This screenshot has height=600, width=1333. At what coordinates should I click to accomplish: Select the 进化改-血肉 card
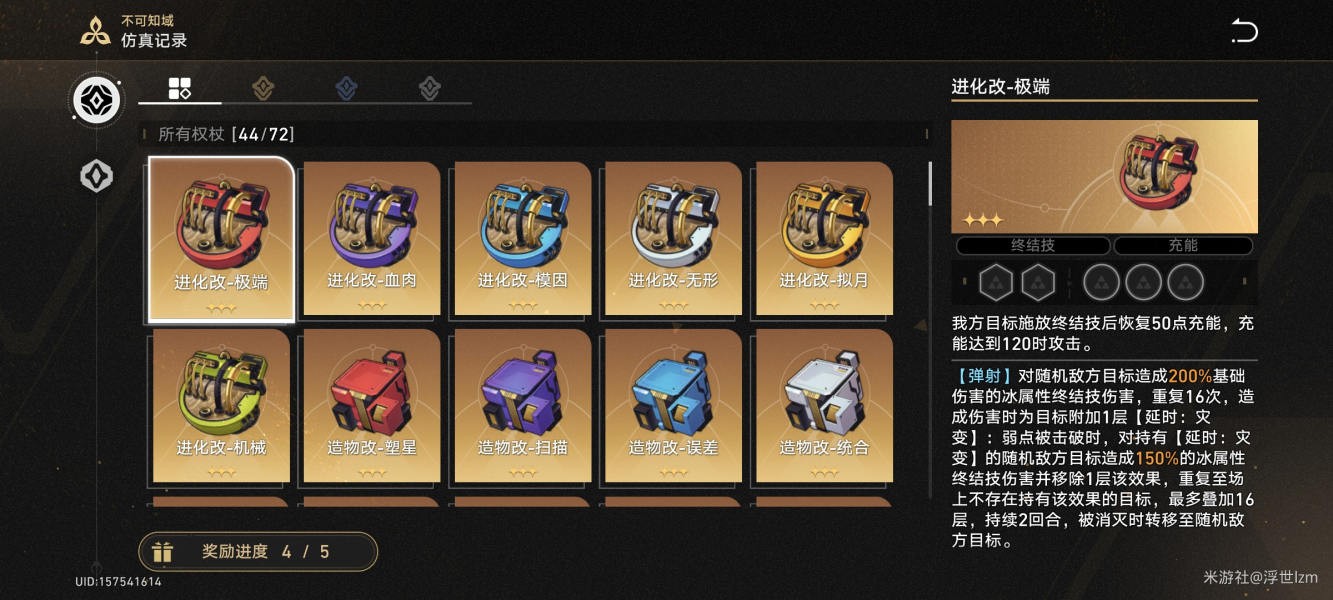tap(372, 239)
